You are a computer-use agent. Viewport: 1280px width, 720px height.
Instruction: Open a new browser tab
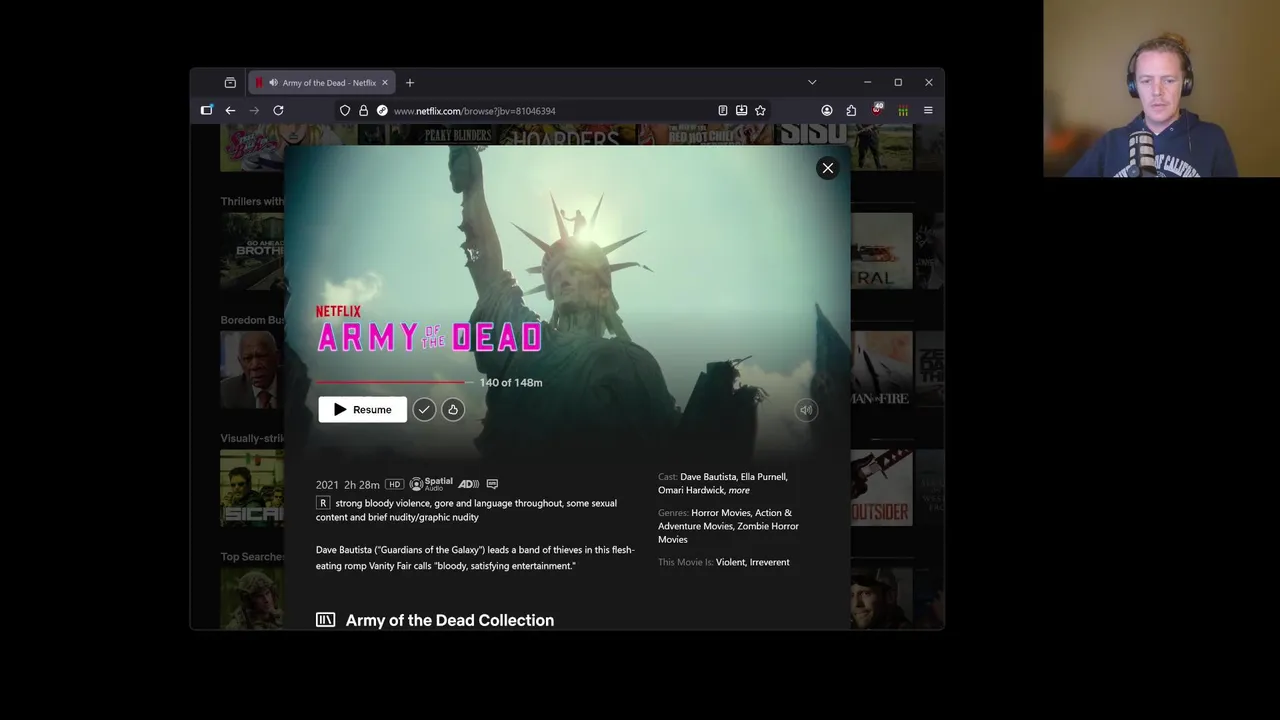(x=410, y=83)
